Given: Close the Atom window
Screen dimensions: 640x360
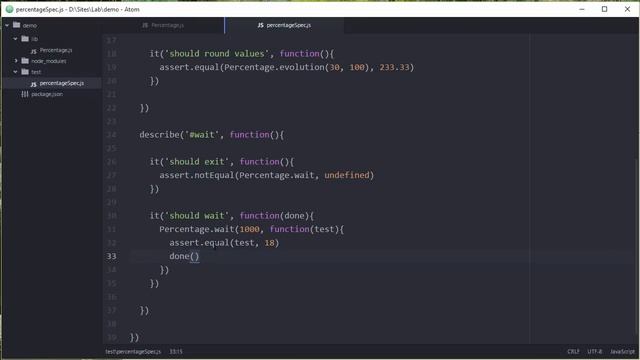Looking at the screenshot, I should point(627,9).
